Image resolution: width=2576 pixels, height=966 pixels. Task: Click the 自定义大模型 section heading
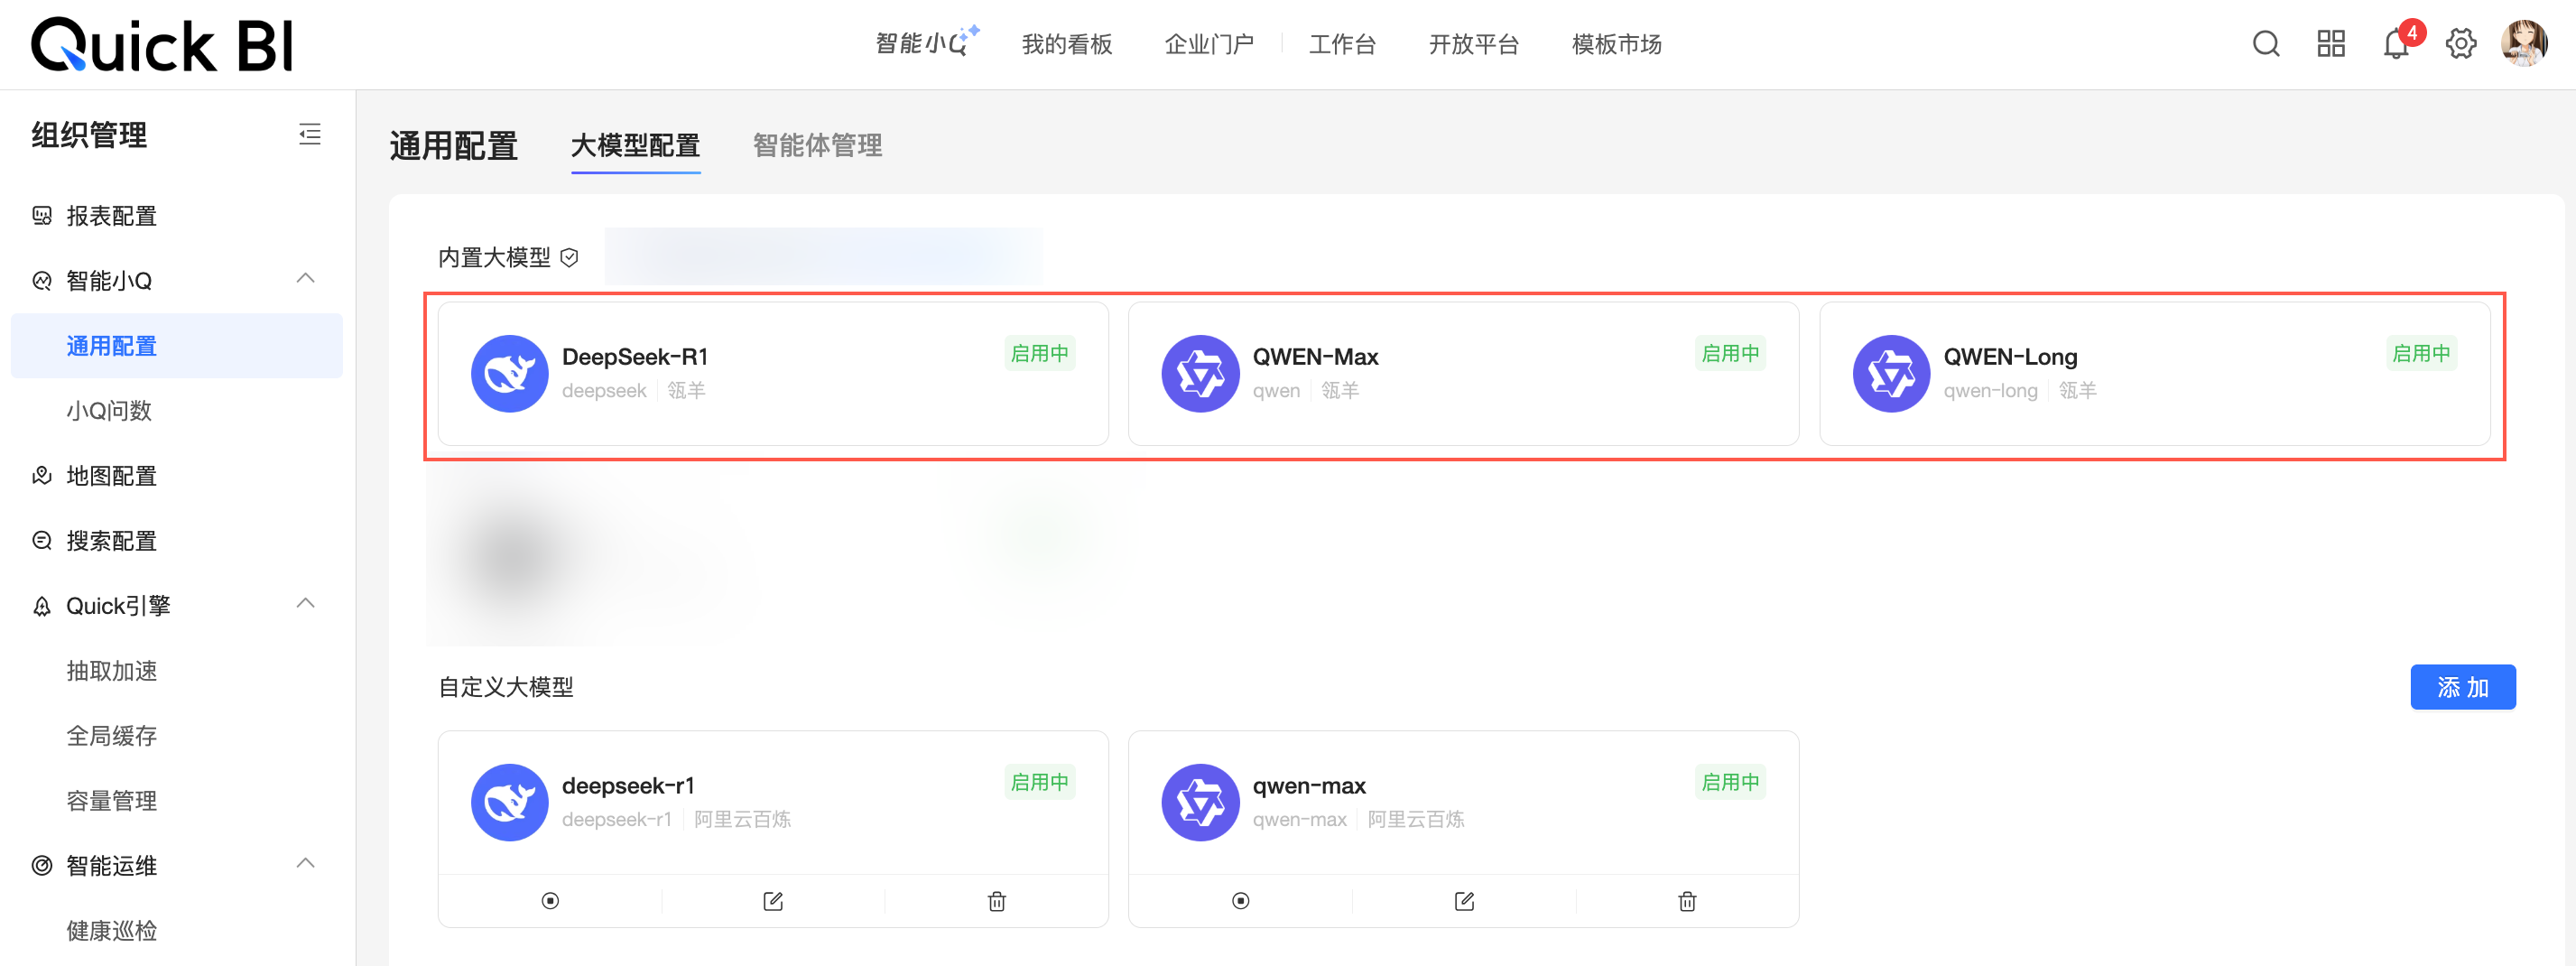coord(506,687)
